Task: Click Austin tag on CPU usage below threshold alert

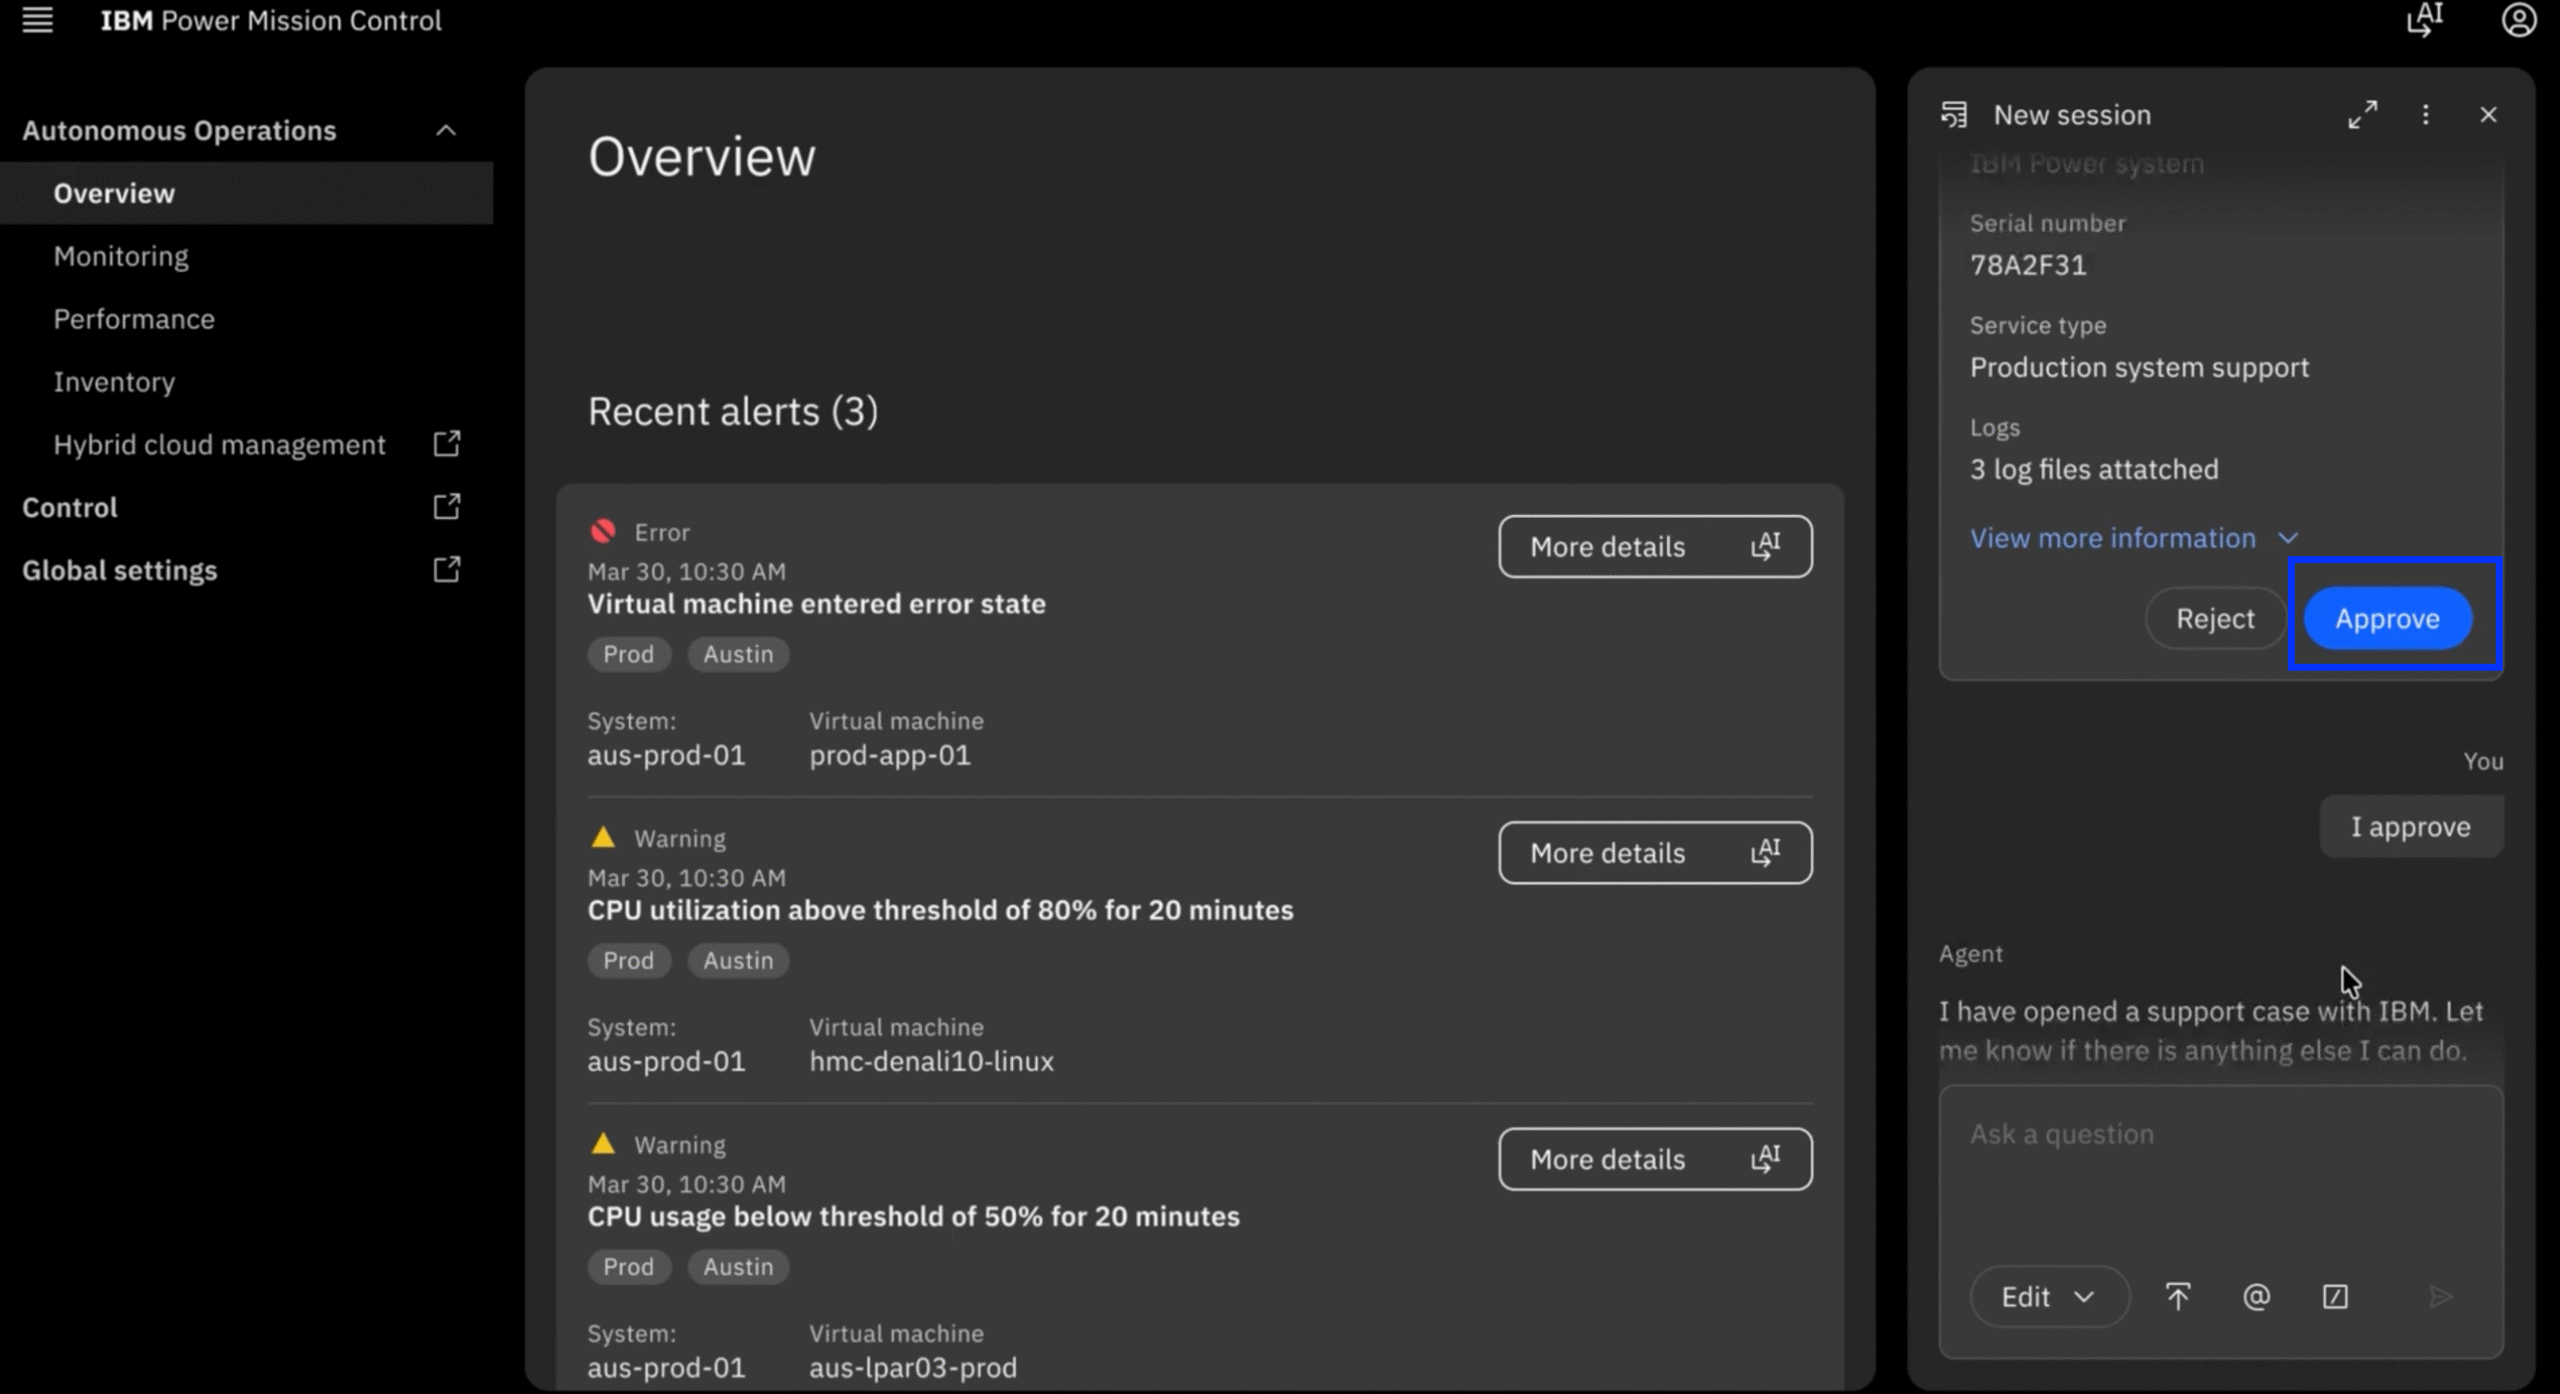Action: pos(738,1266)
